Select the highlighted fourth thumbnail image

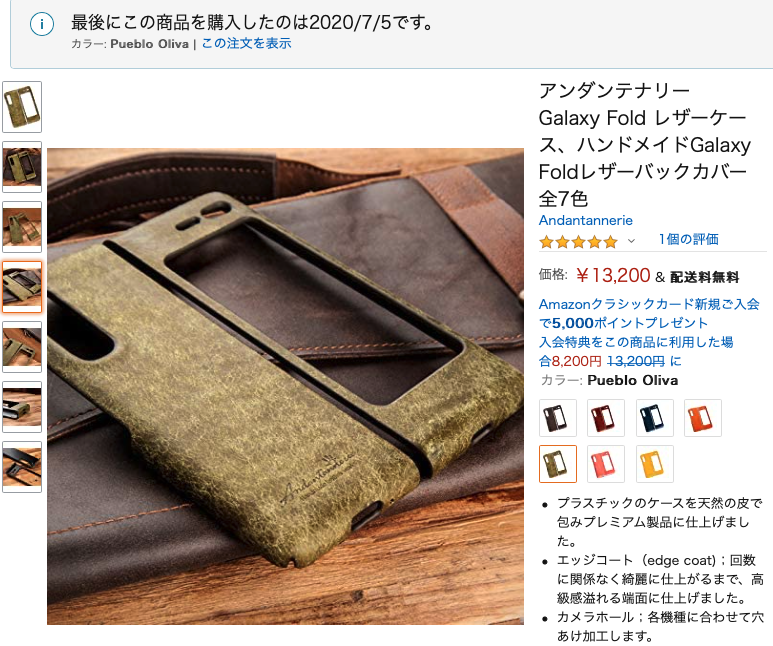(22, 287)
